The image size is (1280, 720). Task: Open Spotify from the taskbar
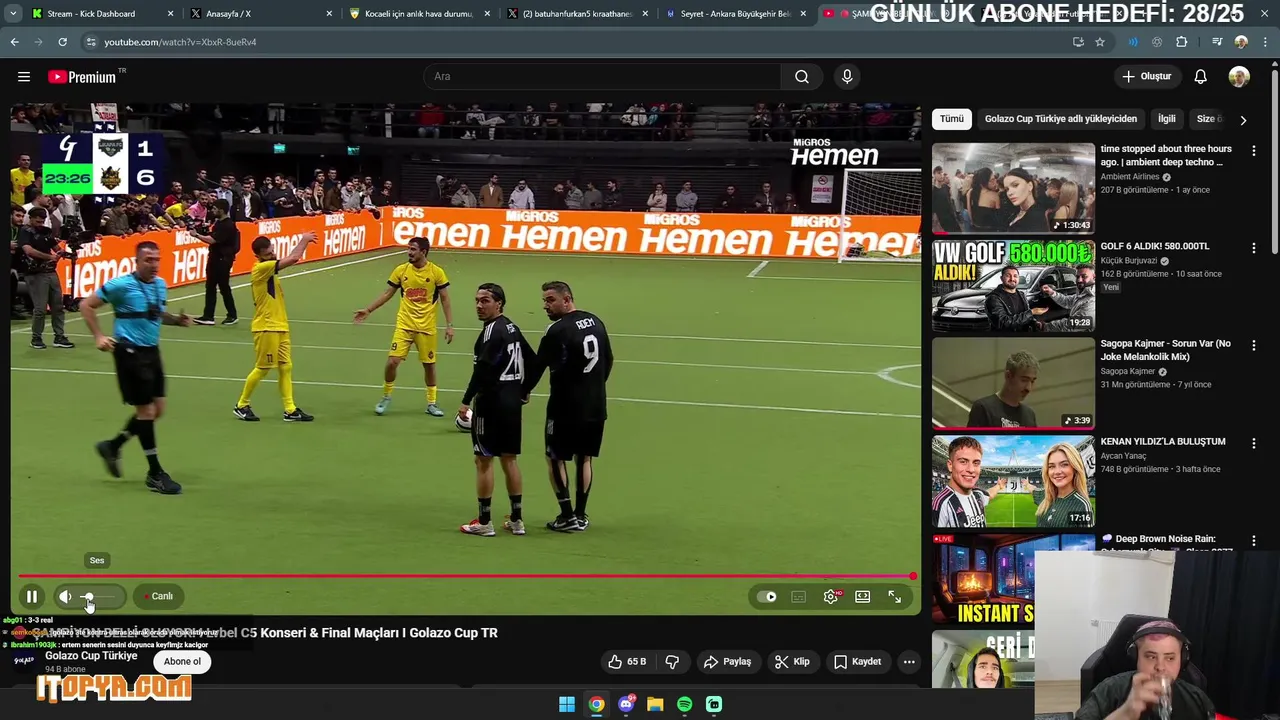pos(684,705)
